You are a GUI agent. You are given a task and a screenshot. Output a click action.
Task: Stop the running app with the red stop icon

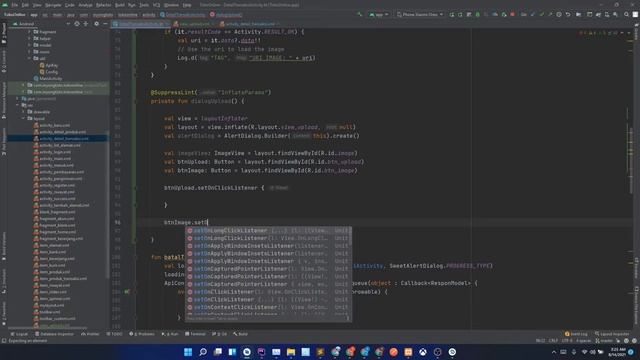click(x=512, y=15)
